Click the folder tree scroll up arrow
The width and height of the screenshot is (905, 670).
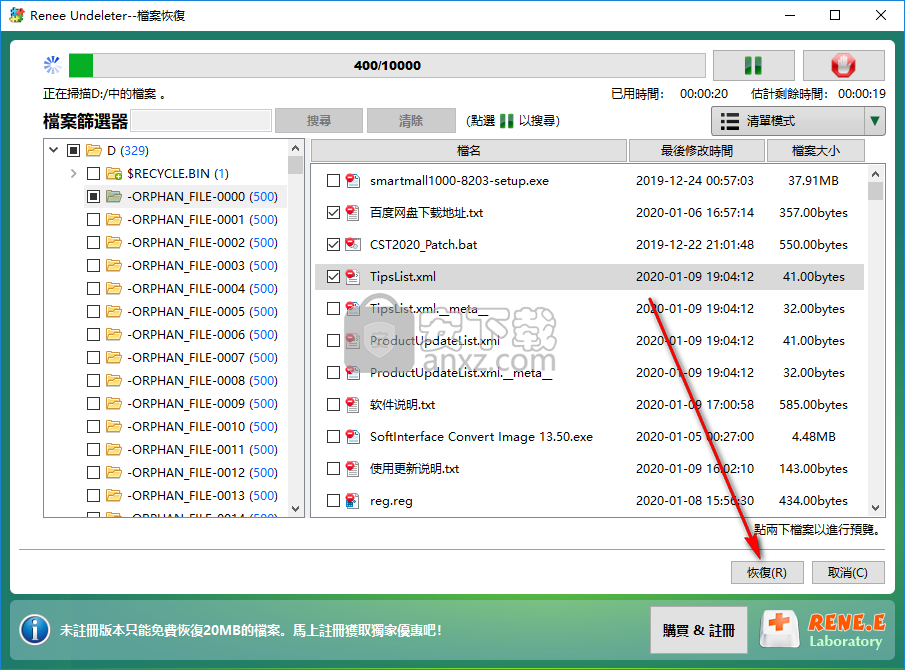coord(296,148)
